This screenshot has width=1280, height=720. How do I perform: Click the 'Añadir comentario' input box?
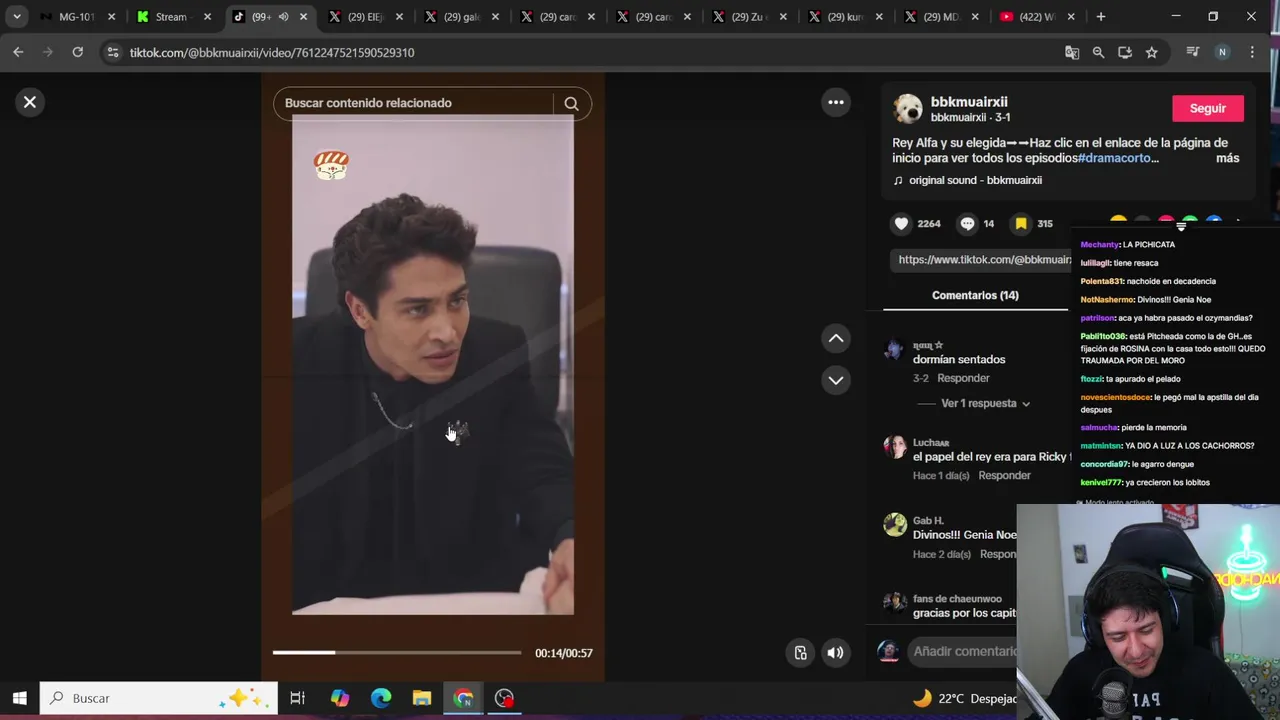click(x=964, y=651)
